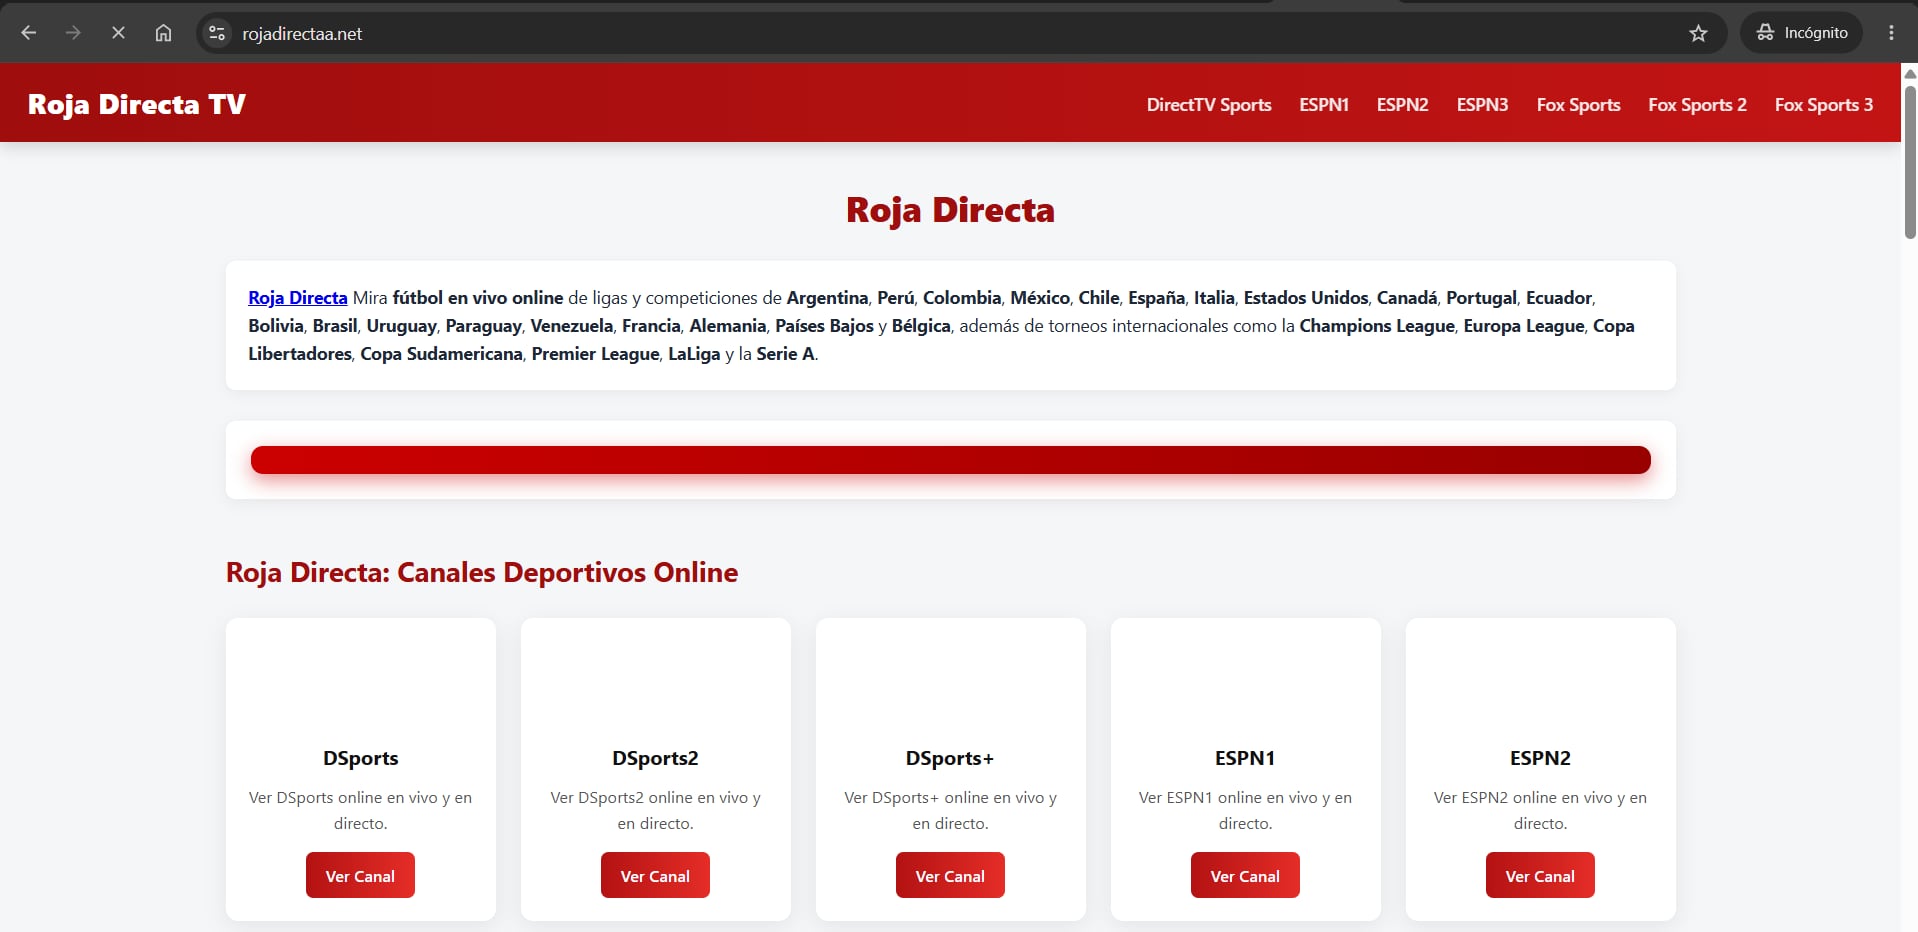
Task: Open Fox Sports 2 in navigation
Action: coord(1697,104)
